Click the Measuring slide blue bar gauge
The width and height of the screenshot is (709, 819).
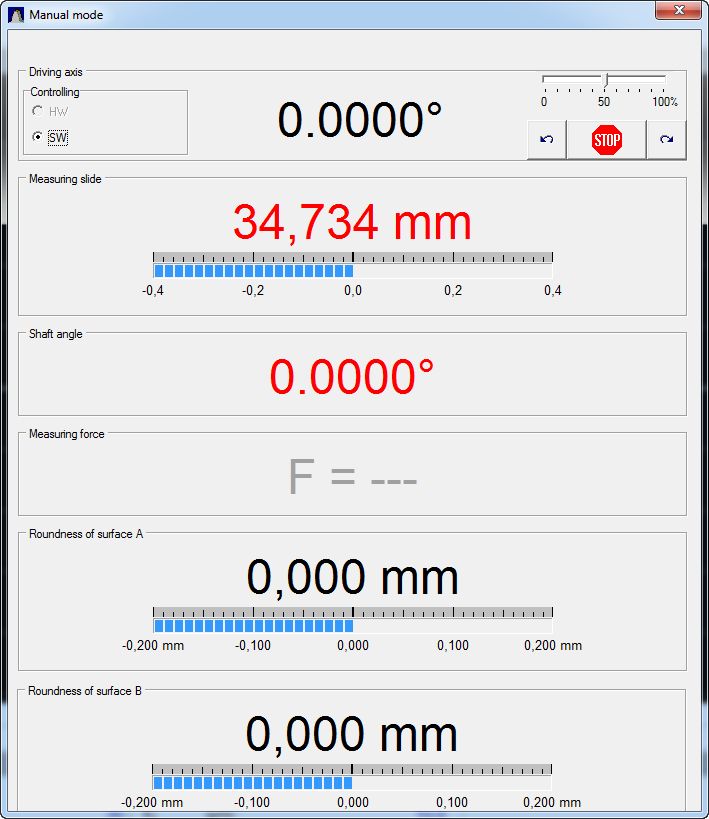pyautogui.click(x=253, y=271)
